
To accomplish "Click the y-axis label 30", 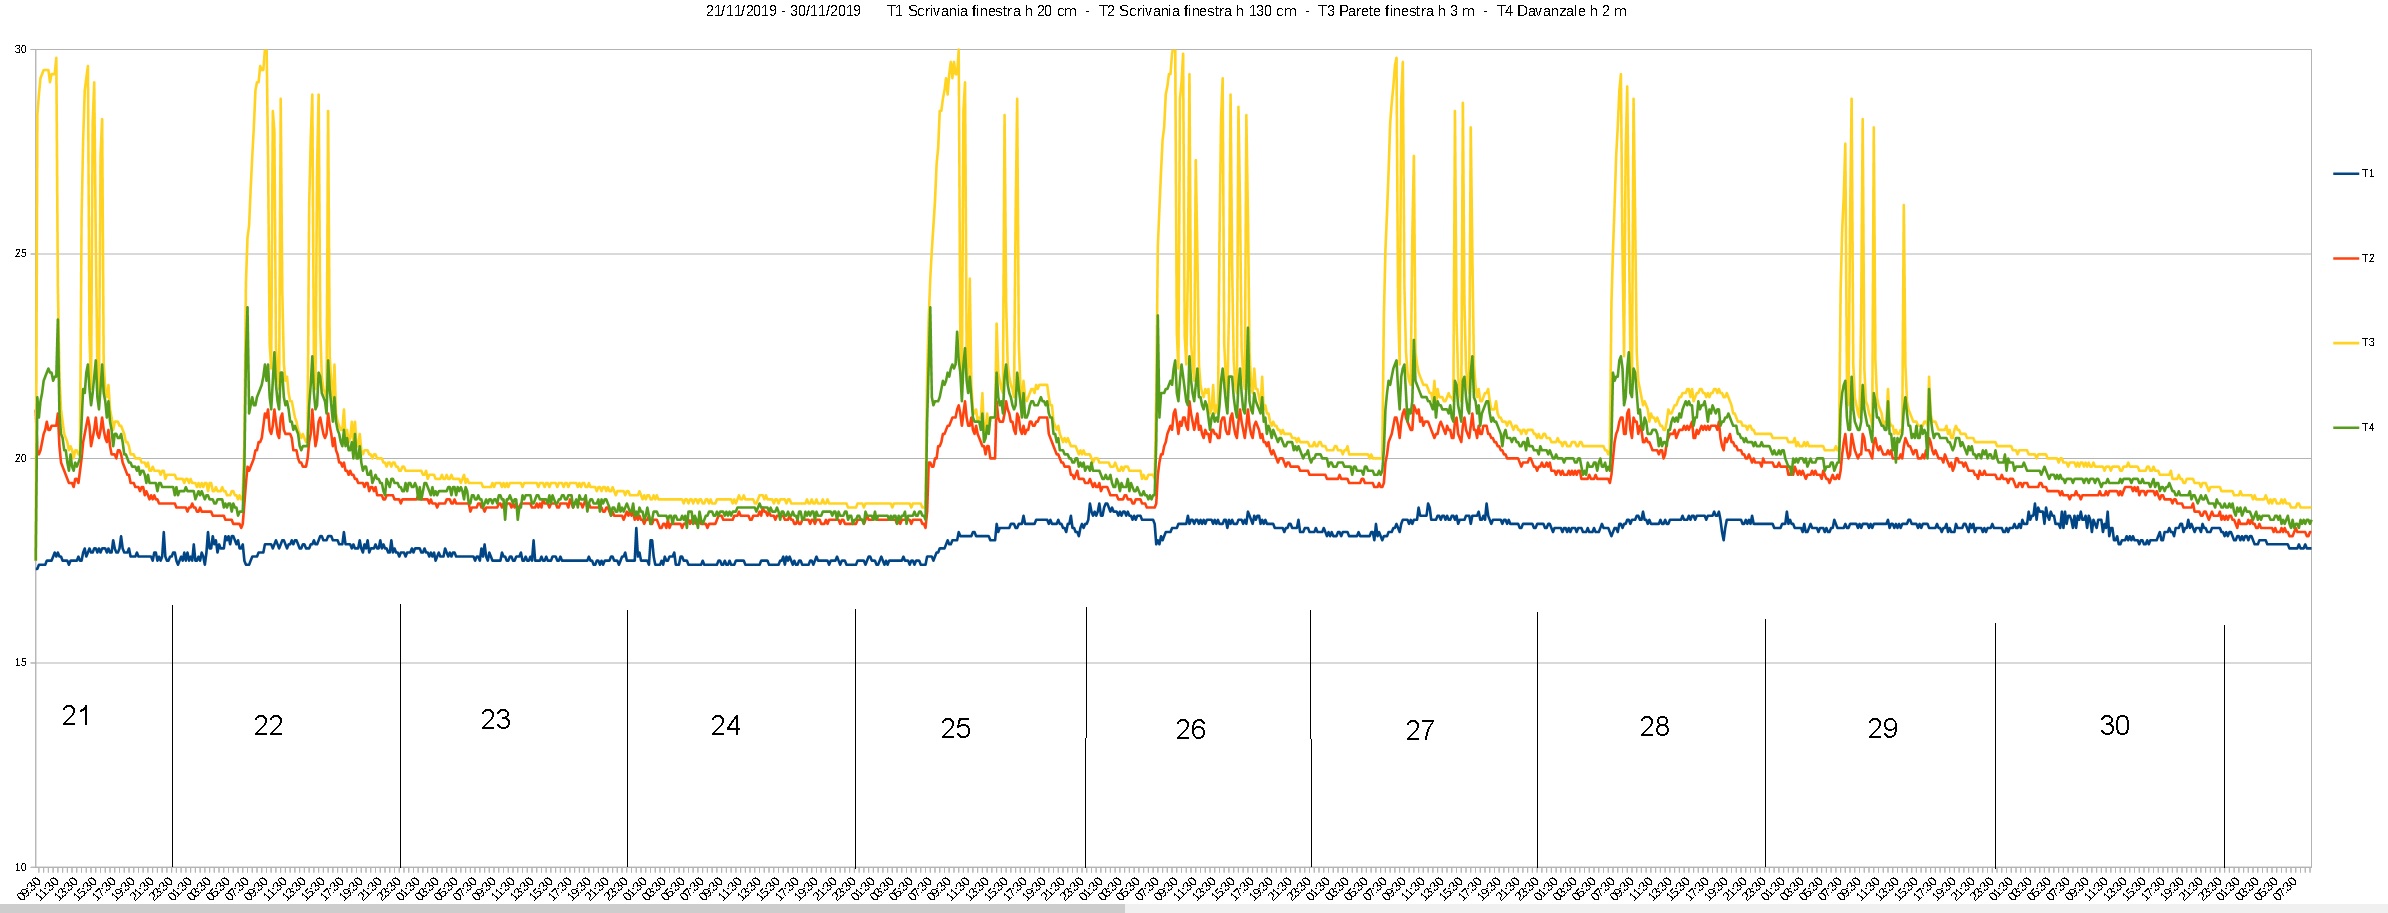I will pos(20,49).
